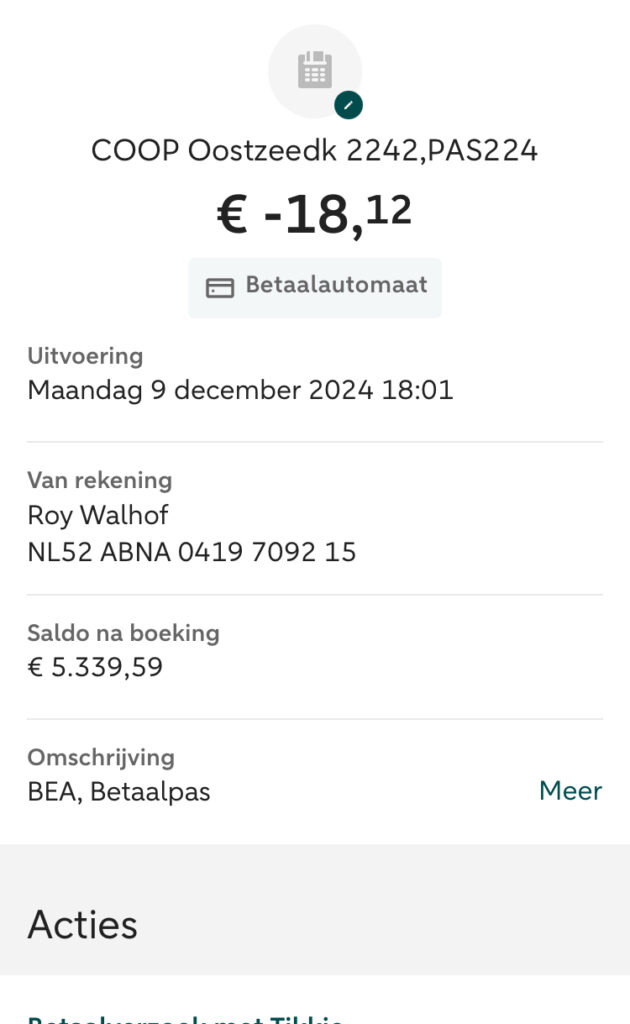The height and width of the screenshot is (1024, 630).
Task: Click the Saldo na boeking label
Action: point(123,633)
